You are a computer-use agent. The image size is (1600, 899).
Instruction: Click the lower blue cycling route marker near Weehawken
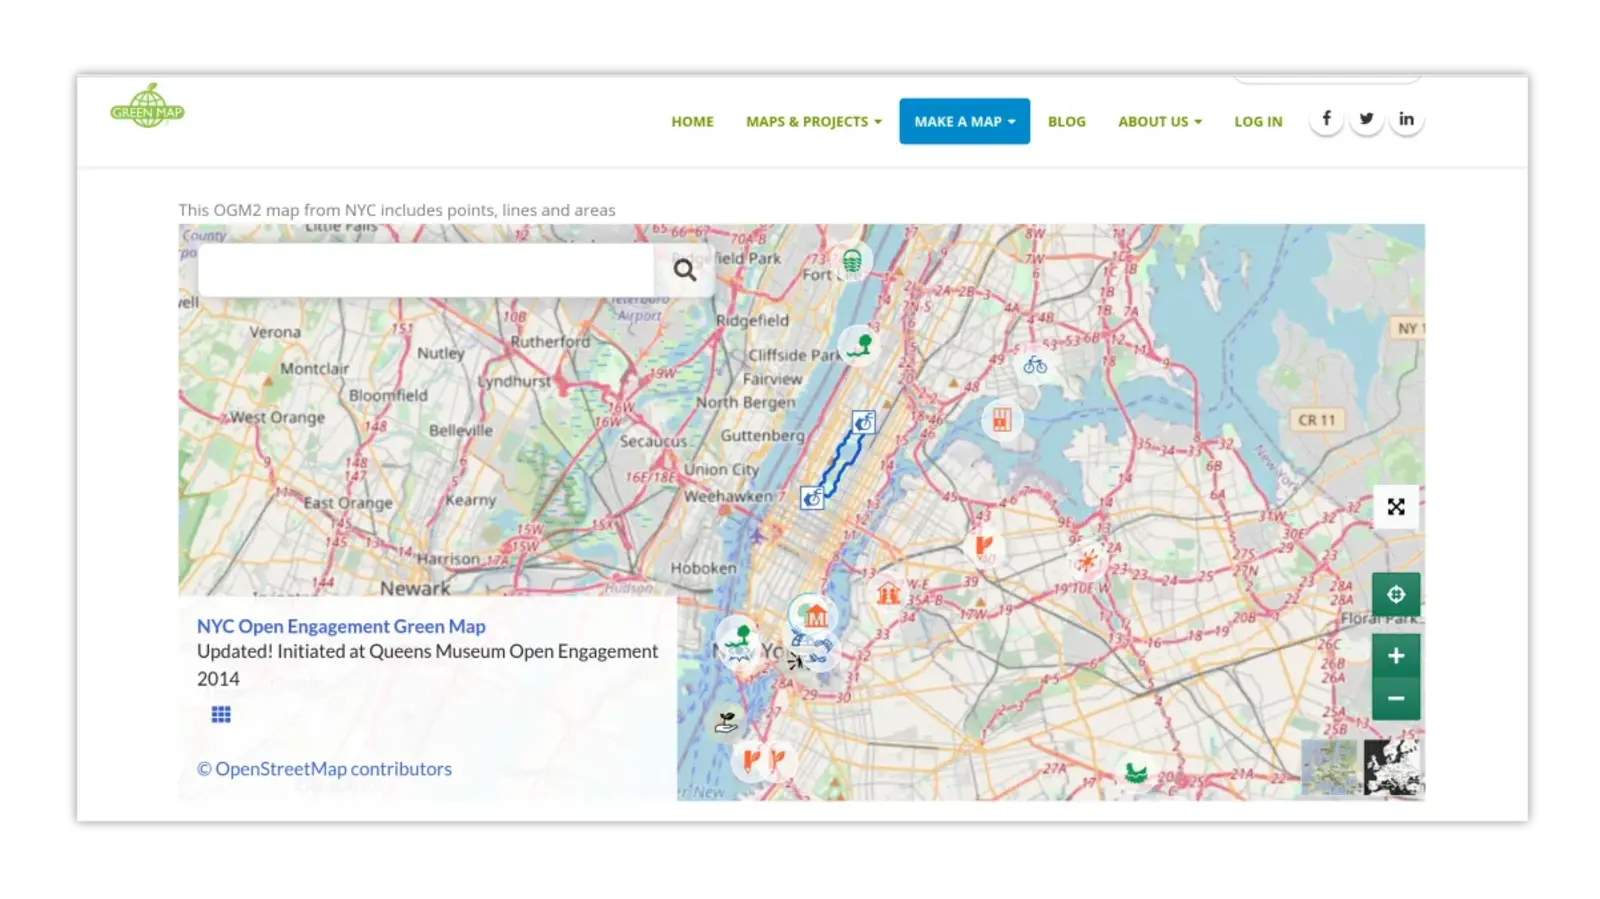tap(812, 496)
